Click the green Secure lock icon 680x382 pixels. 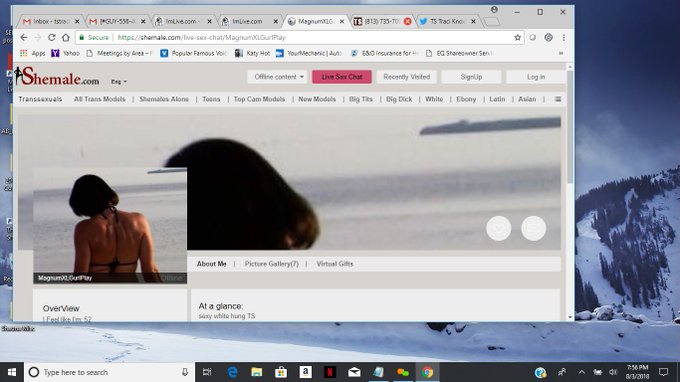(x=82, y=38)
